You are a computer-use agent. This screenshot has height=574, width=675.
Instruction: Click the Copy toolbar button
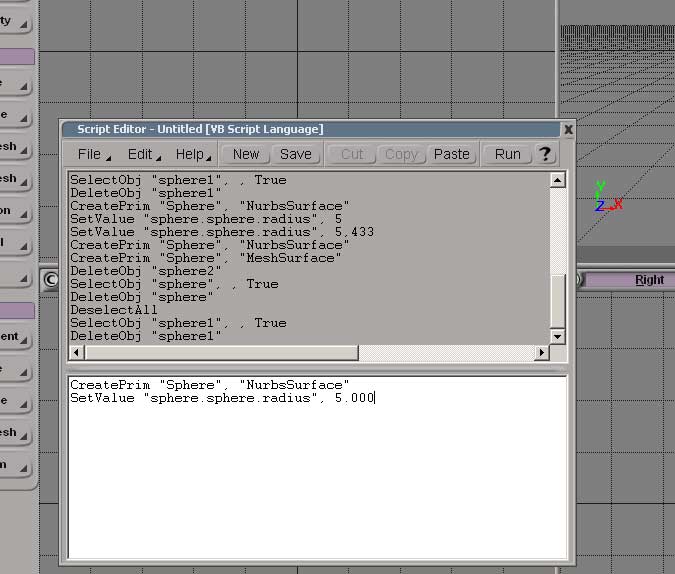[401, 154]
